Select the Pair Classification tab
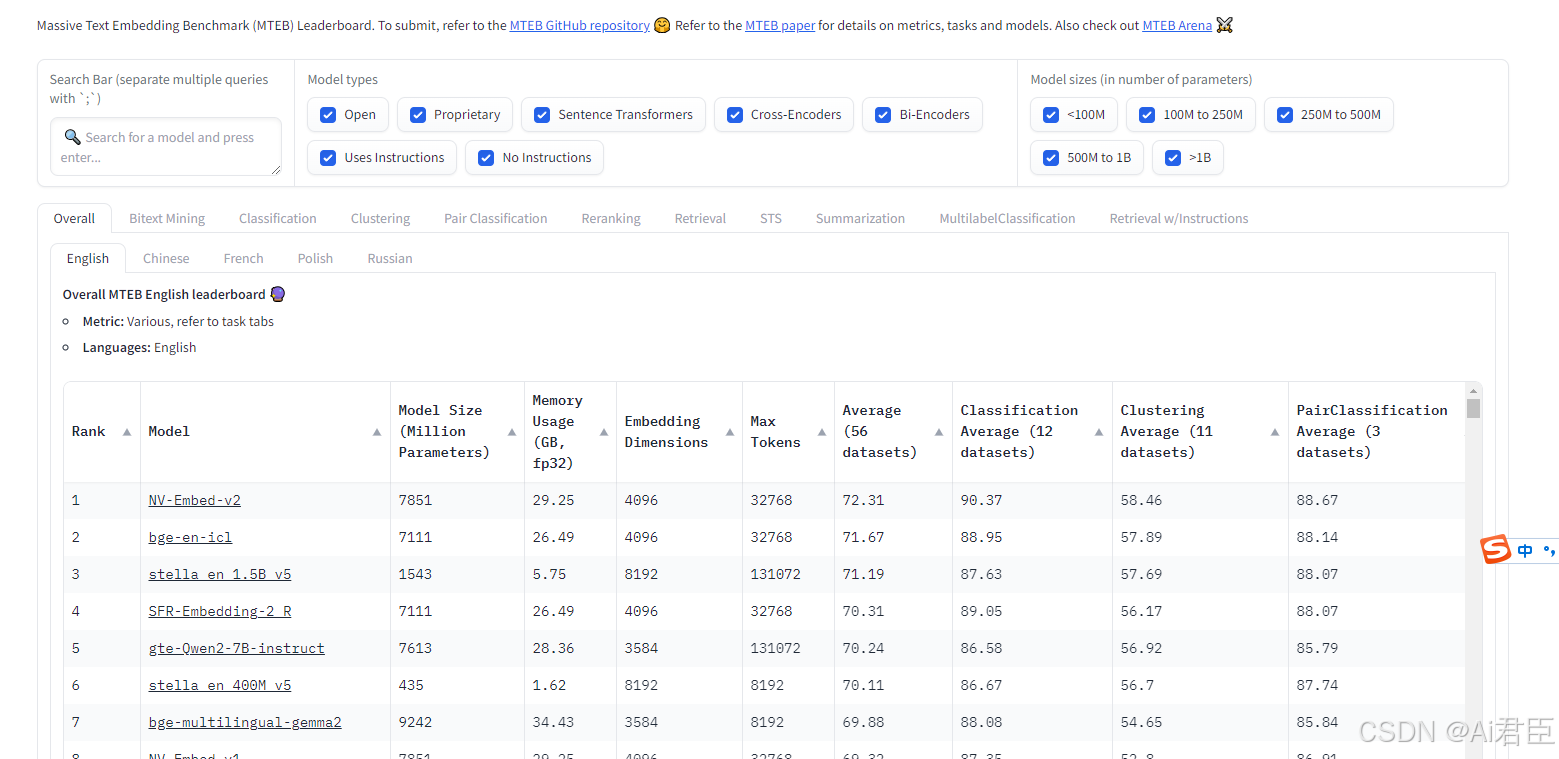1559x759 pixels. pos(496,219)
